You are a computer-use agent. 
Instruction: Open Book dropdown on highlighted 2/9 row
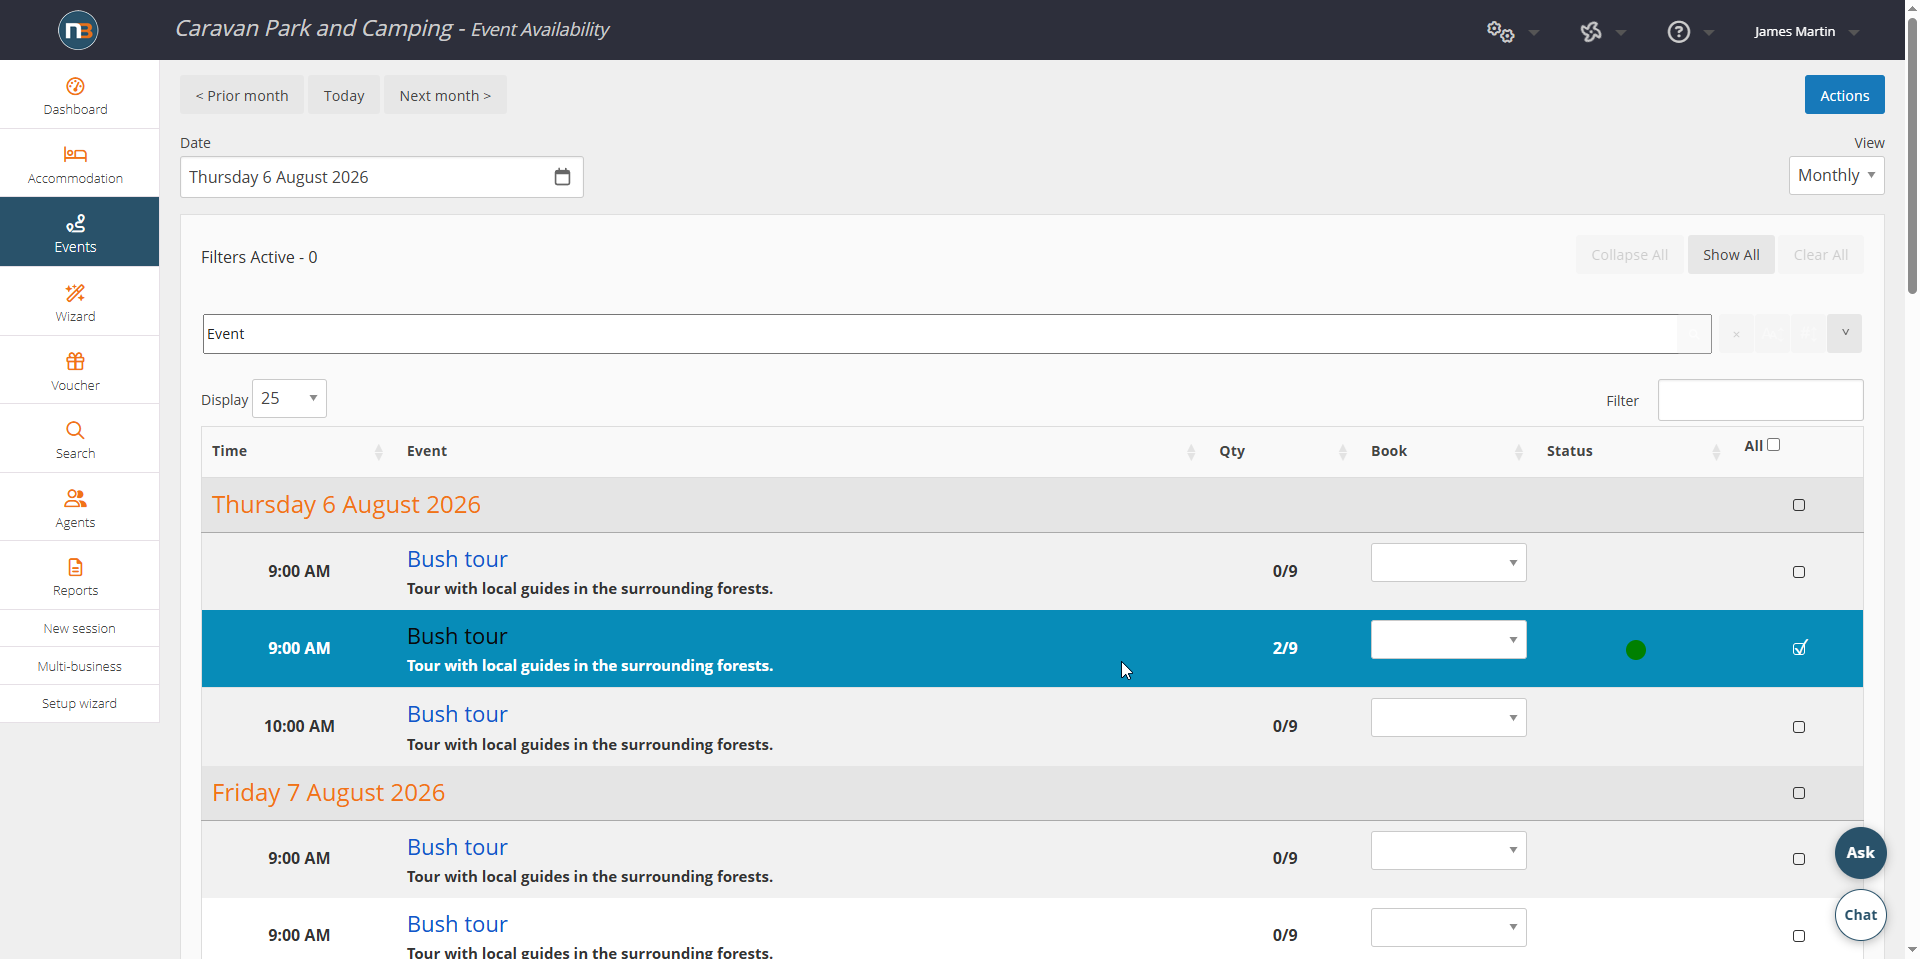pyautogui.click(x=1448, y=640)
